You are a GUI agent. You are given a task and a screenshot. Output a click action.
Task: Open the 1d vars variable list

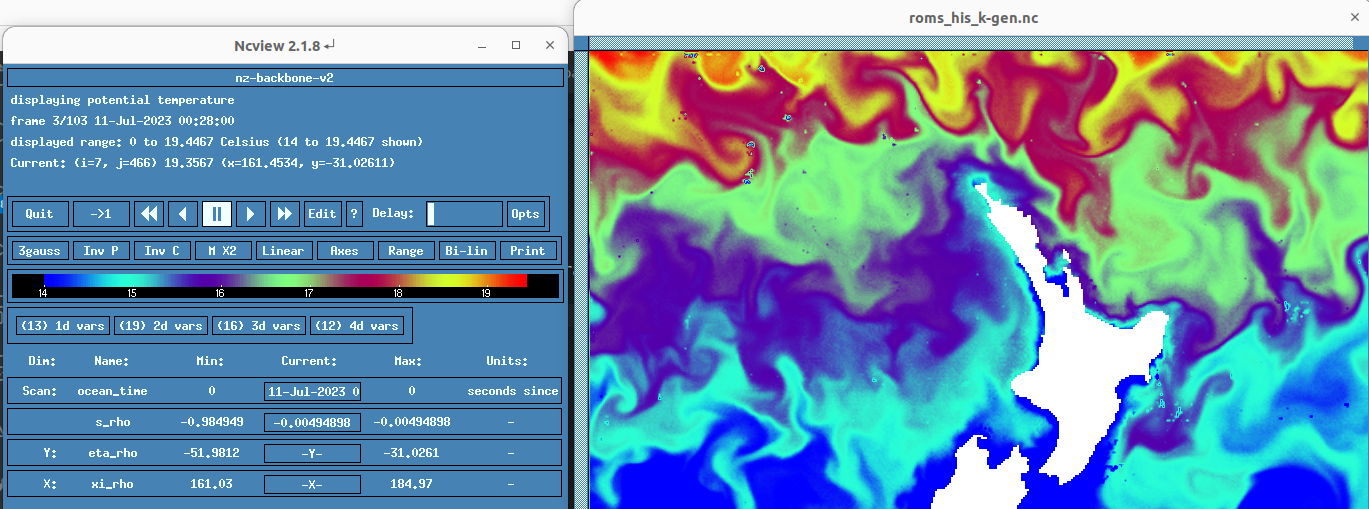(62, 326)
